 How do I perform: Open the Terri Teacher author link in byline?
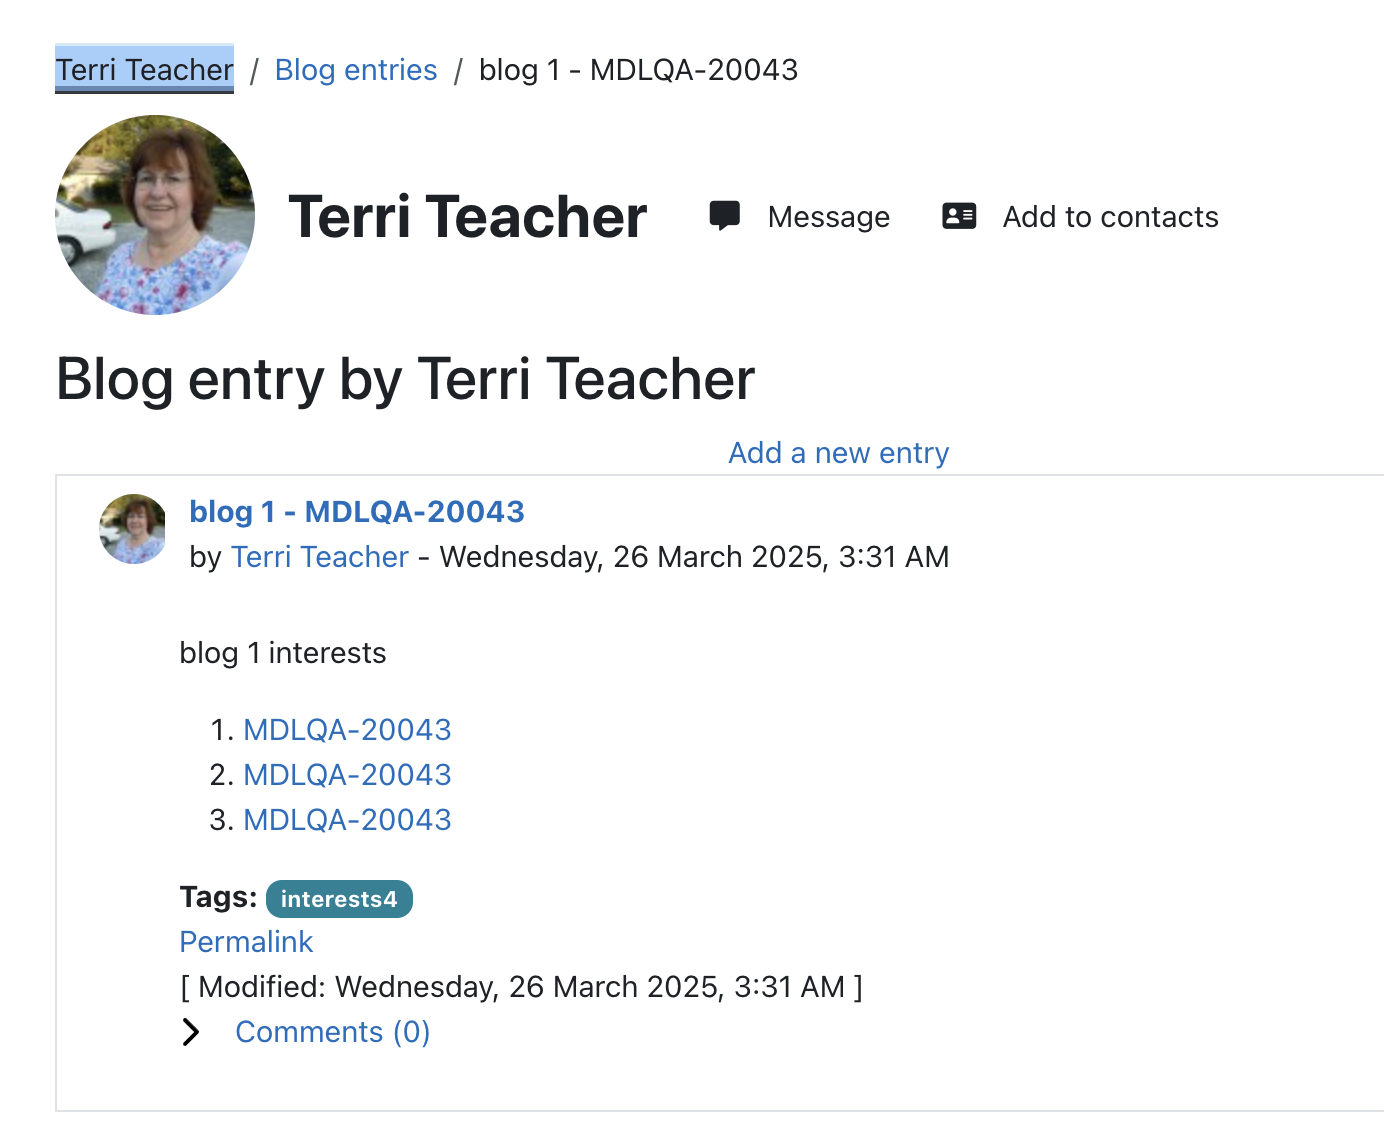click(320, 557)
